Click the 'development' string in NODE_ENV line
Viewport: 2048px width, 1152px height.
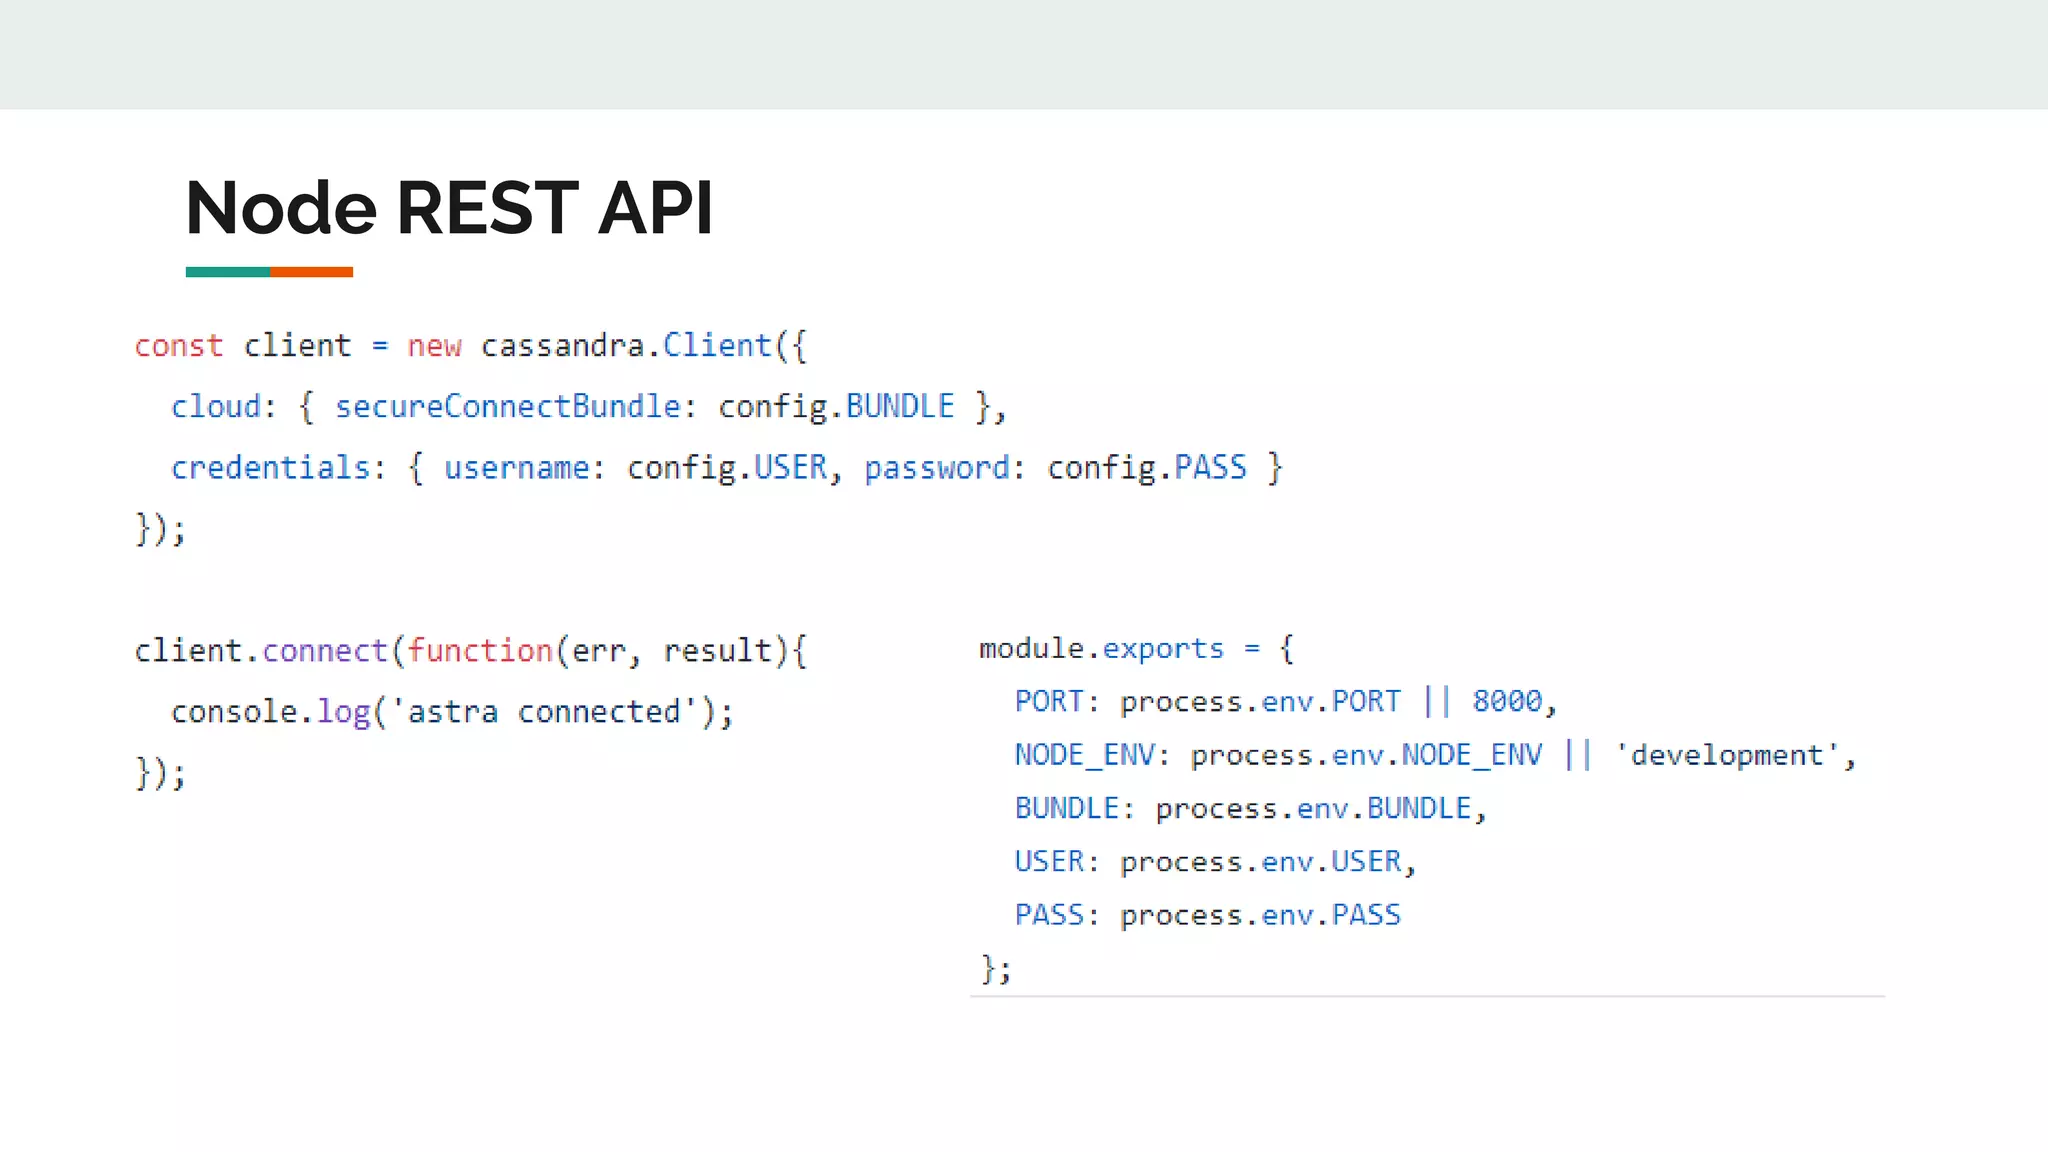click(1727, 755)
